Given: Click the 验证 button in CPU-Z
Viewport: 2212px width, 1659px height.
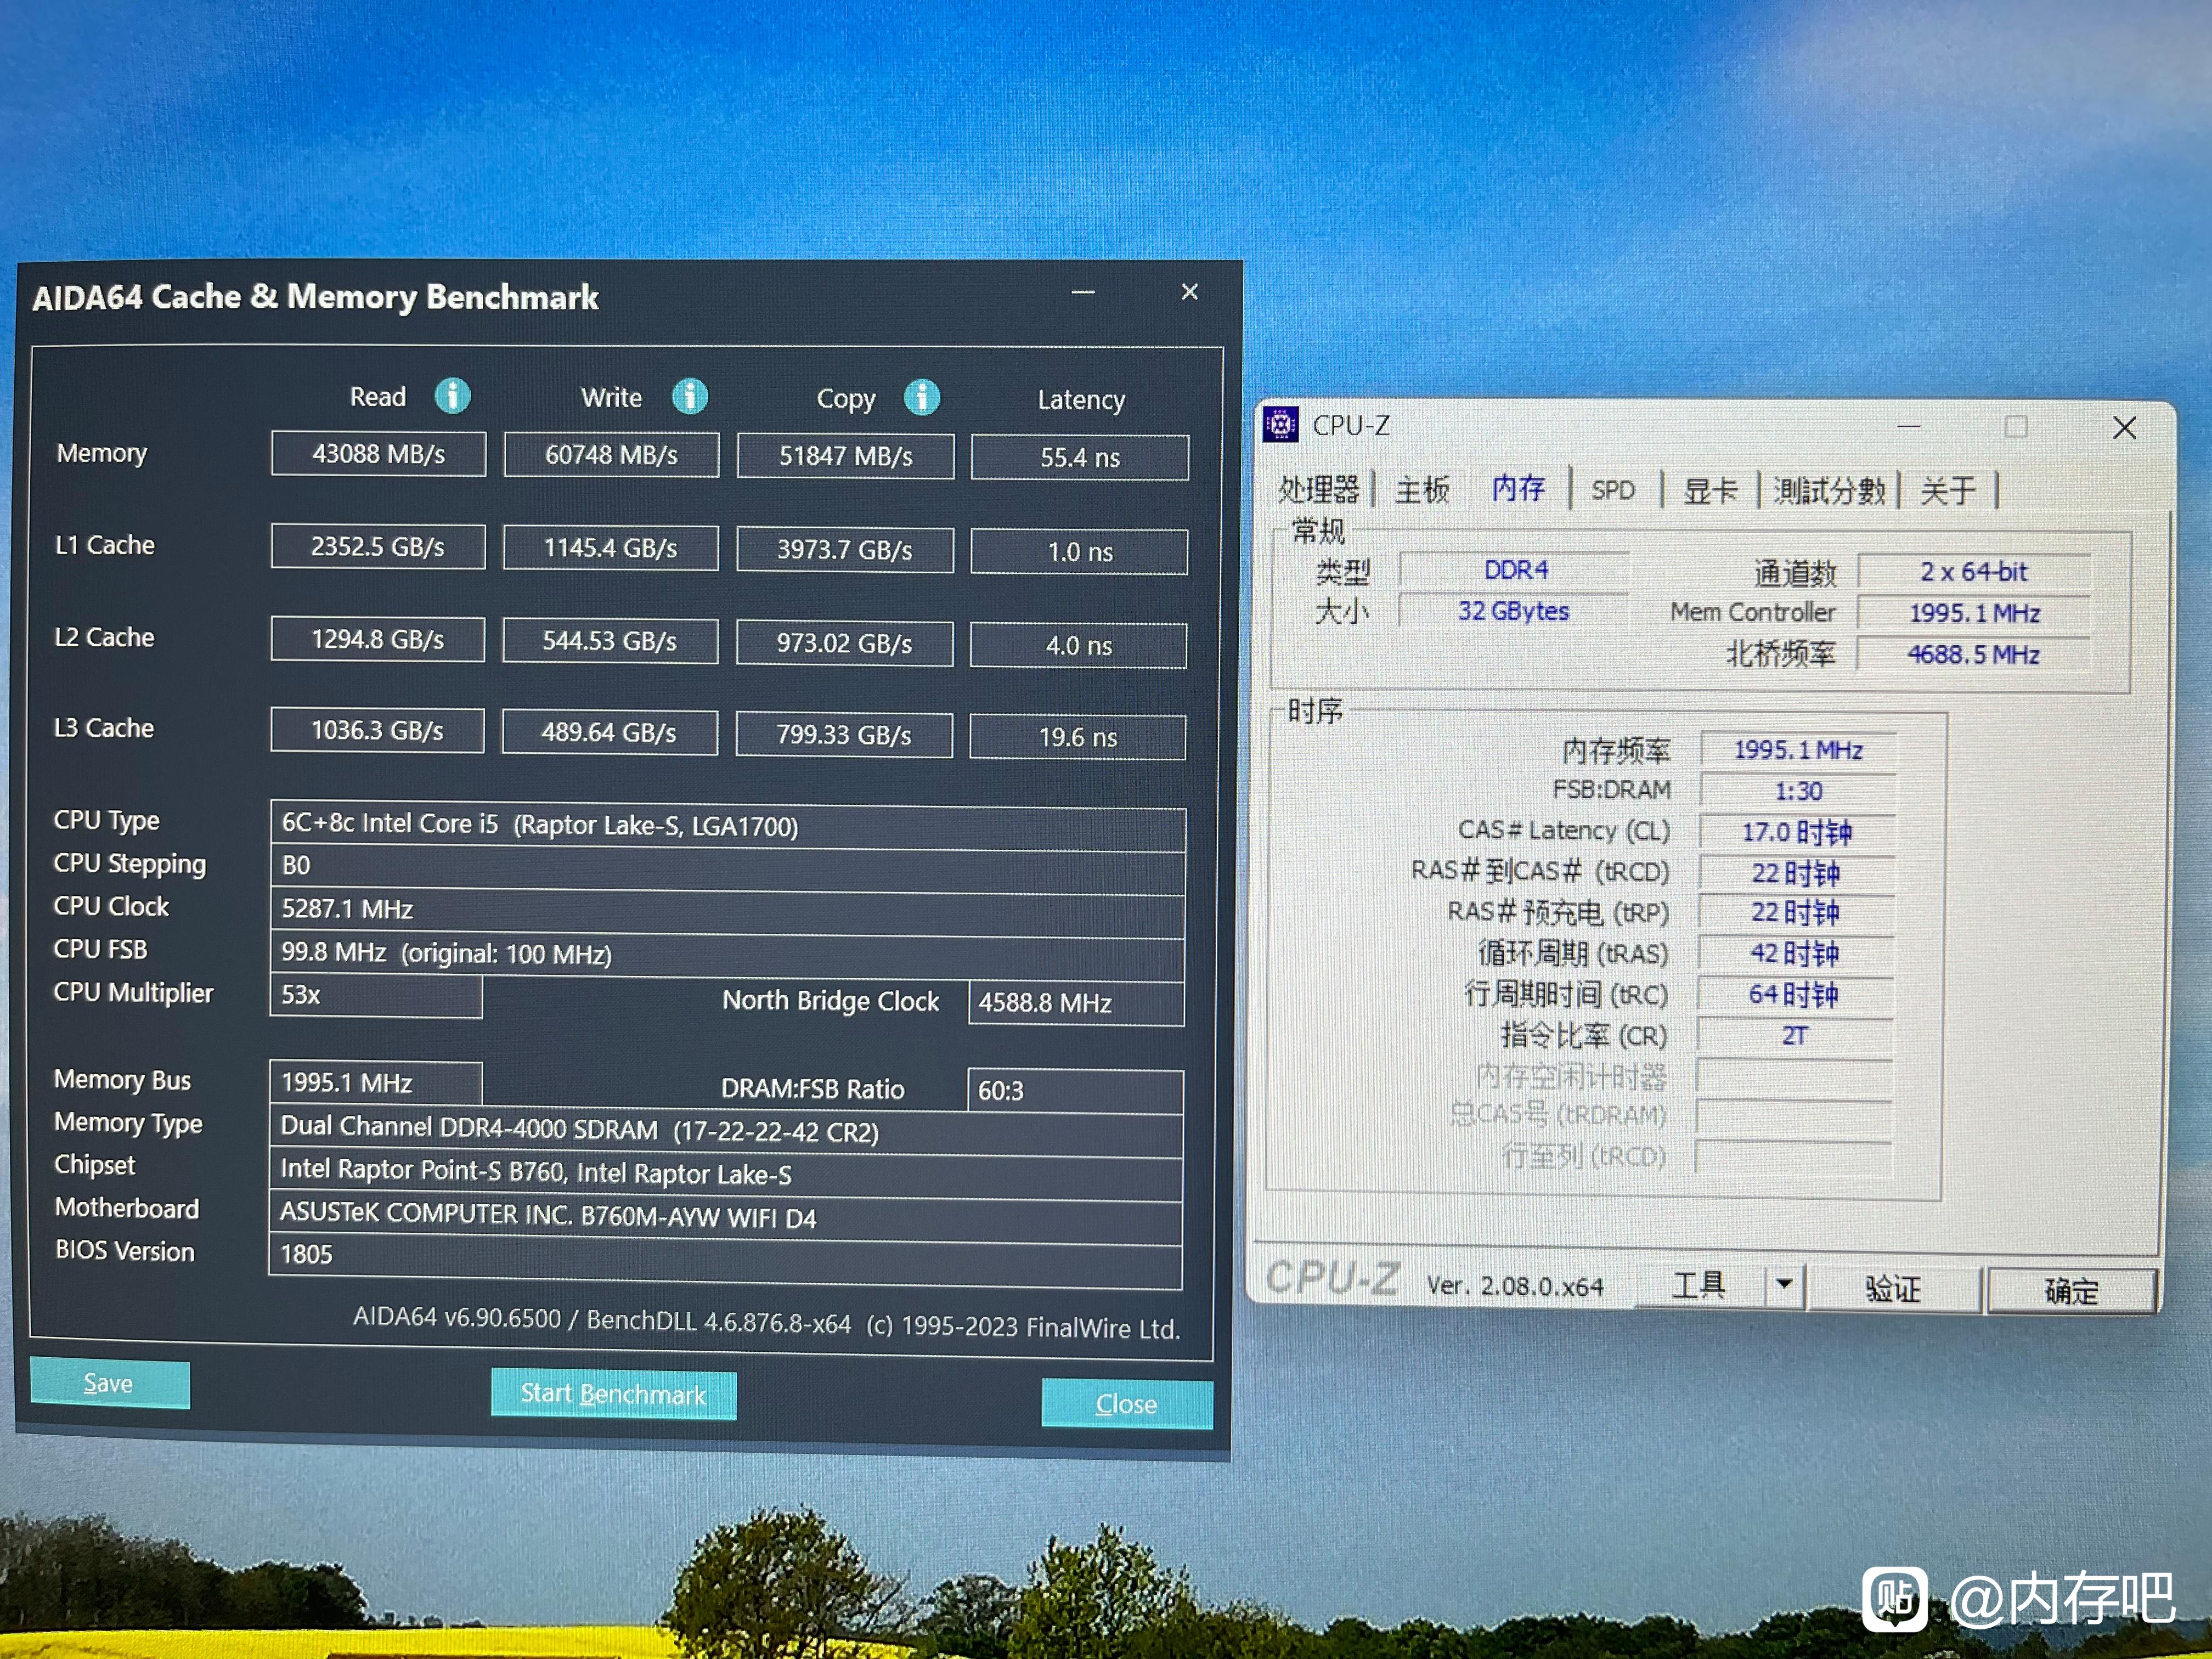Looking at the screenshot, I should click(1893, 1288).
